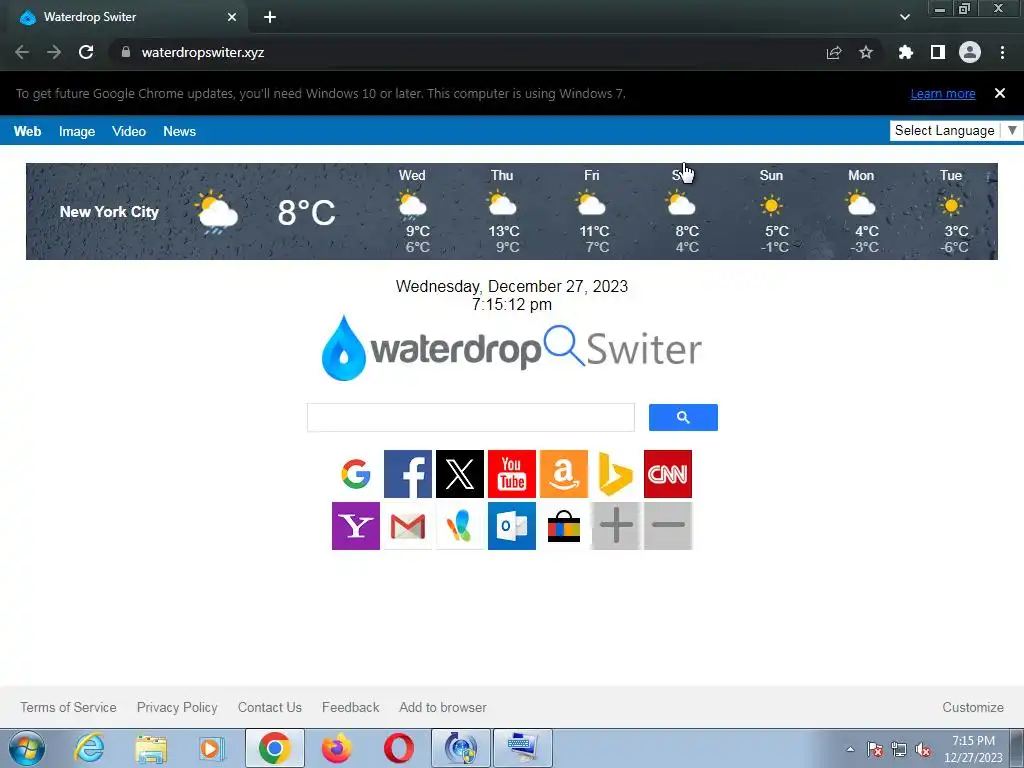Show hidden system tray icons
The height and width of the screenshot is (768, 1024).
(850, 750)
